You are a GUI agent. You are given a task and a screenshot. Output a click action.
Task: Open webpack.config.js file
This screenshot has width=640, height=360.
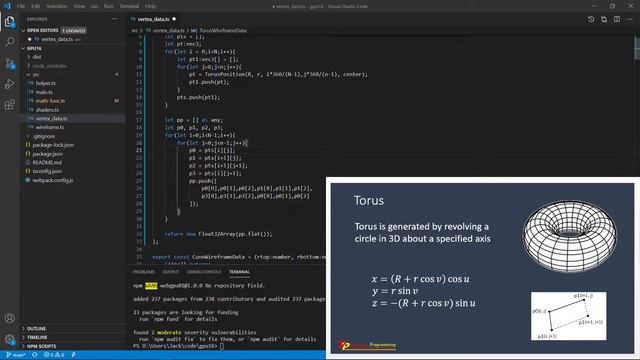pyautogui.click(x=53, y=180)
